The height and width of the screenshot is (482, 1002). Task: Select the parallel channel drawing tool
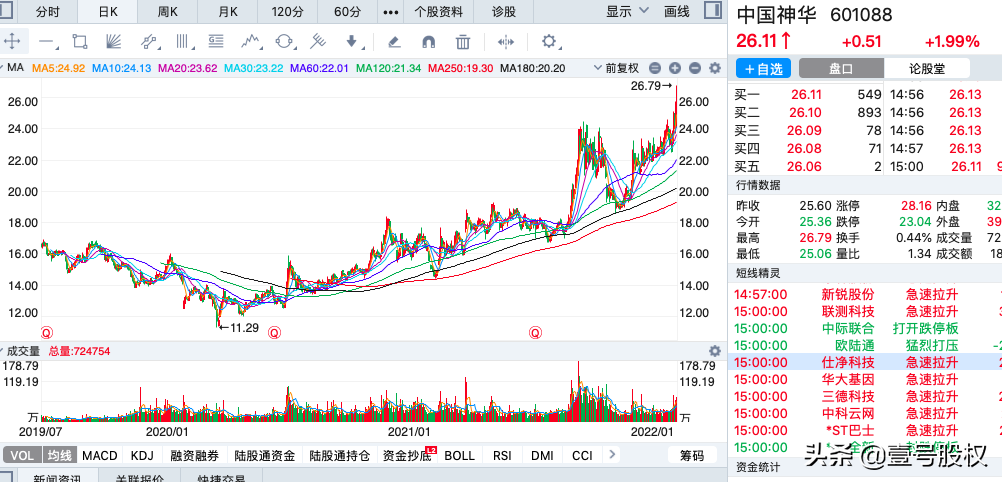[x=148, y=42]
